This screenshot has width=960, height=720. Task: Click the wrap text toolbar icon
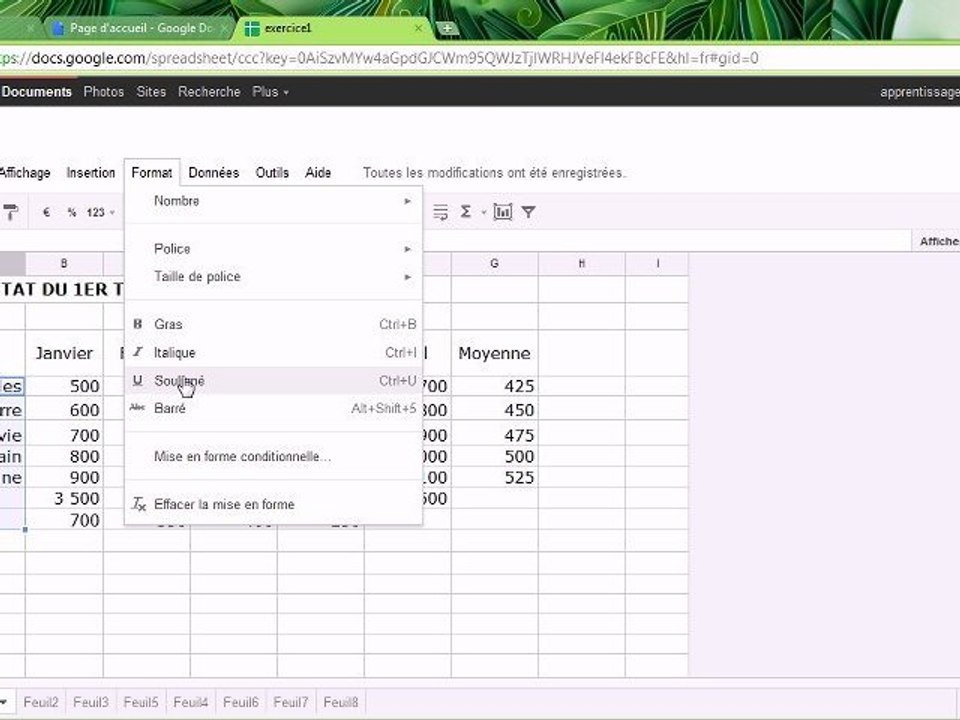440,212
